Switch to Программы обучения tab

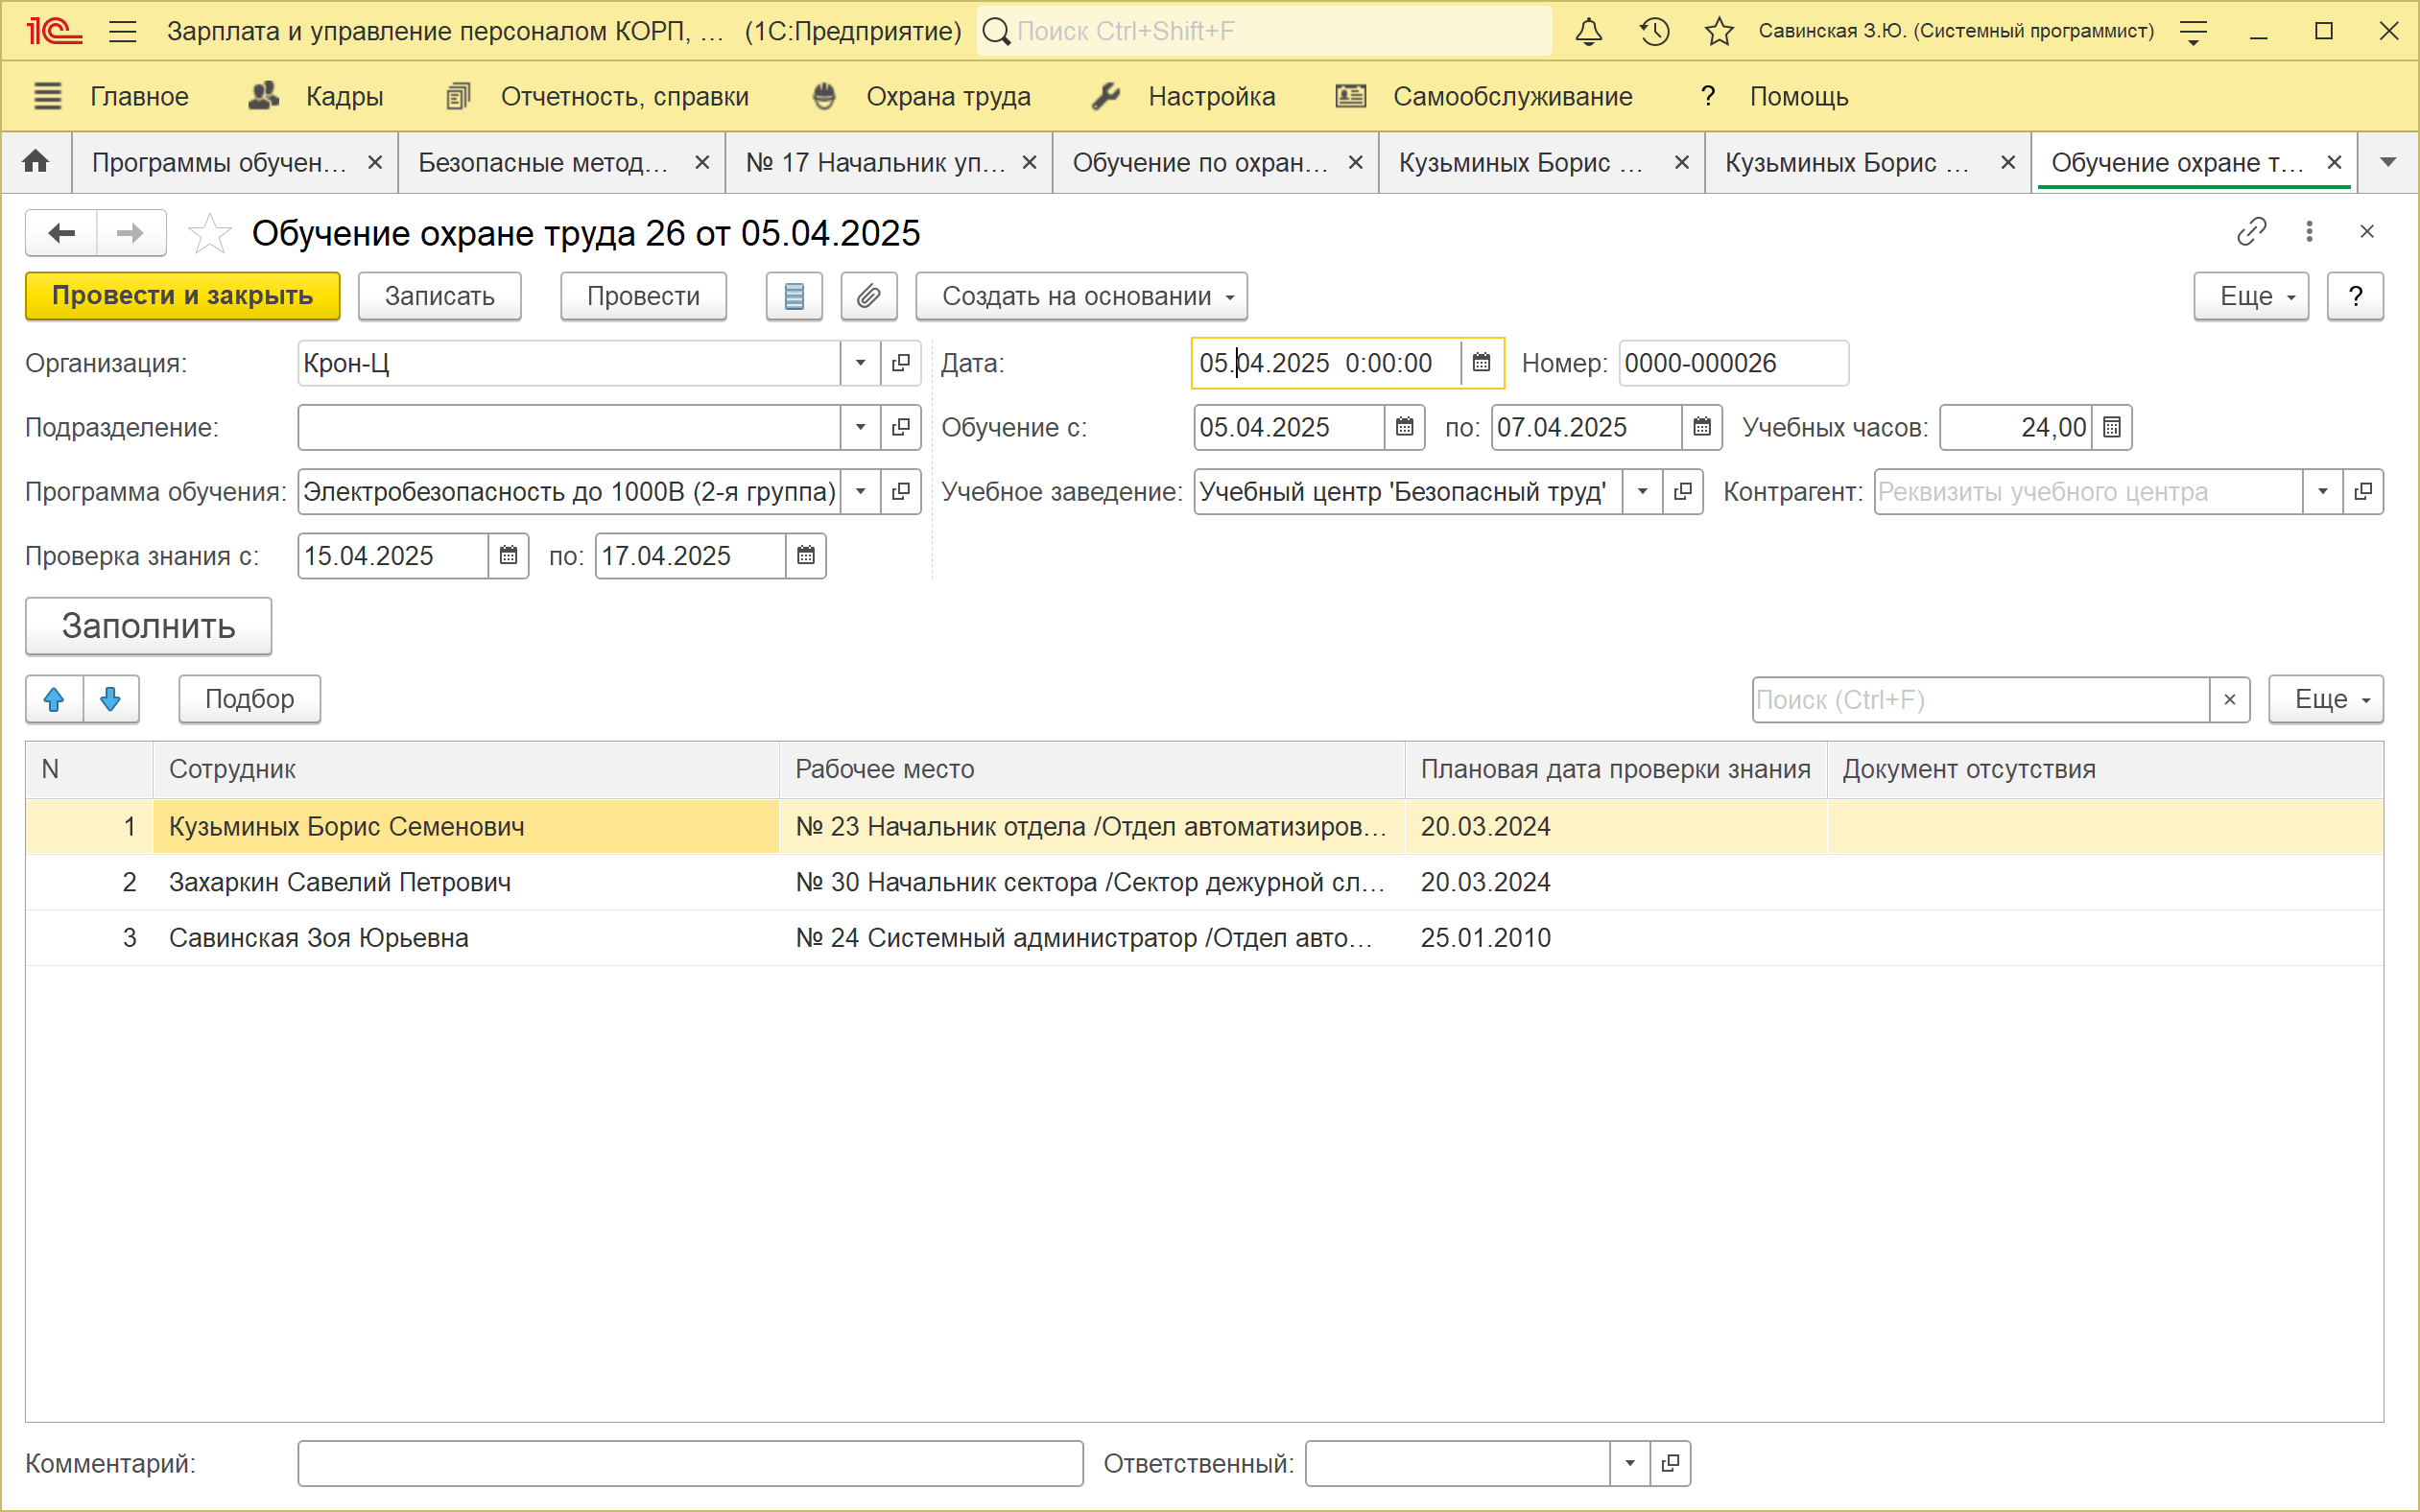tap(219, 162)
